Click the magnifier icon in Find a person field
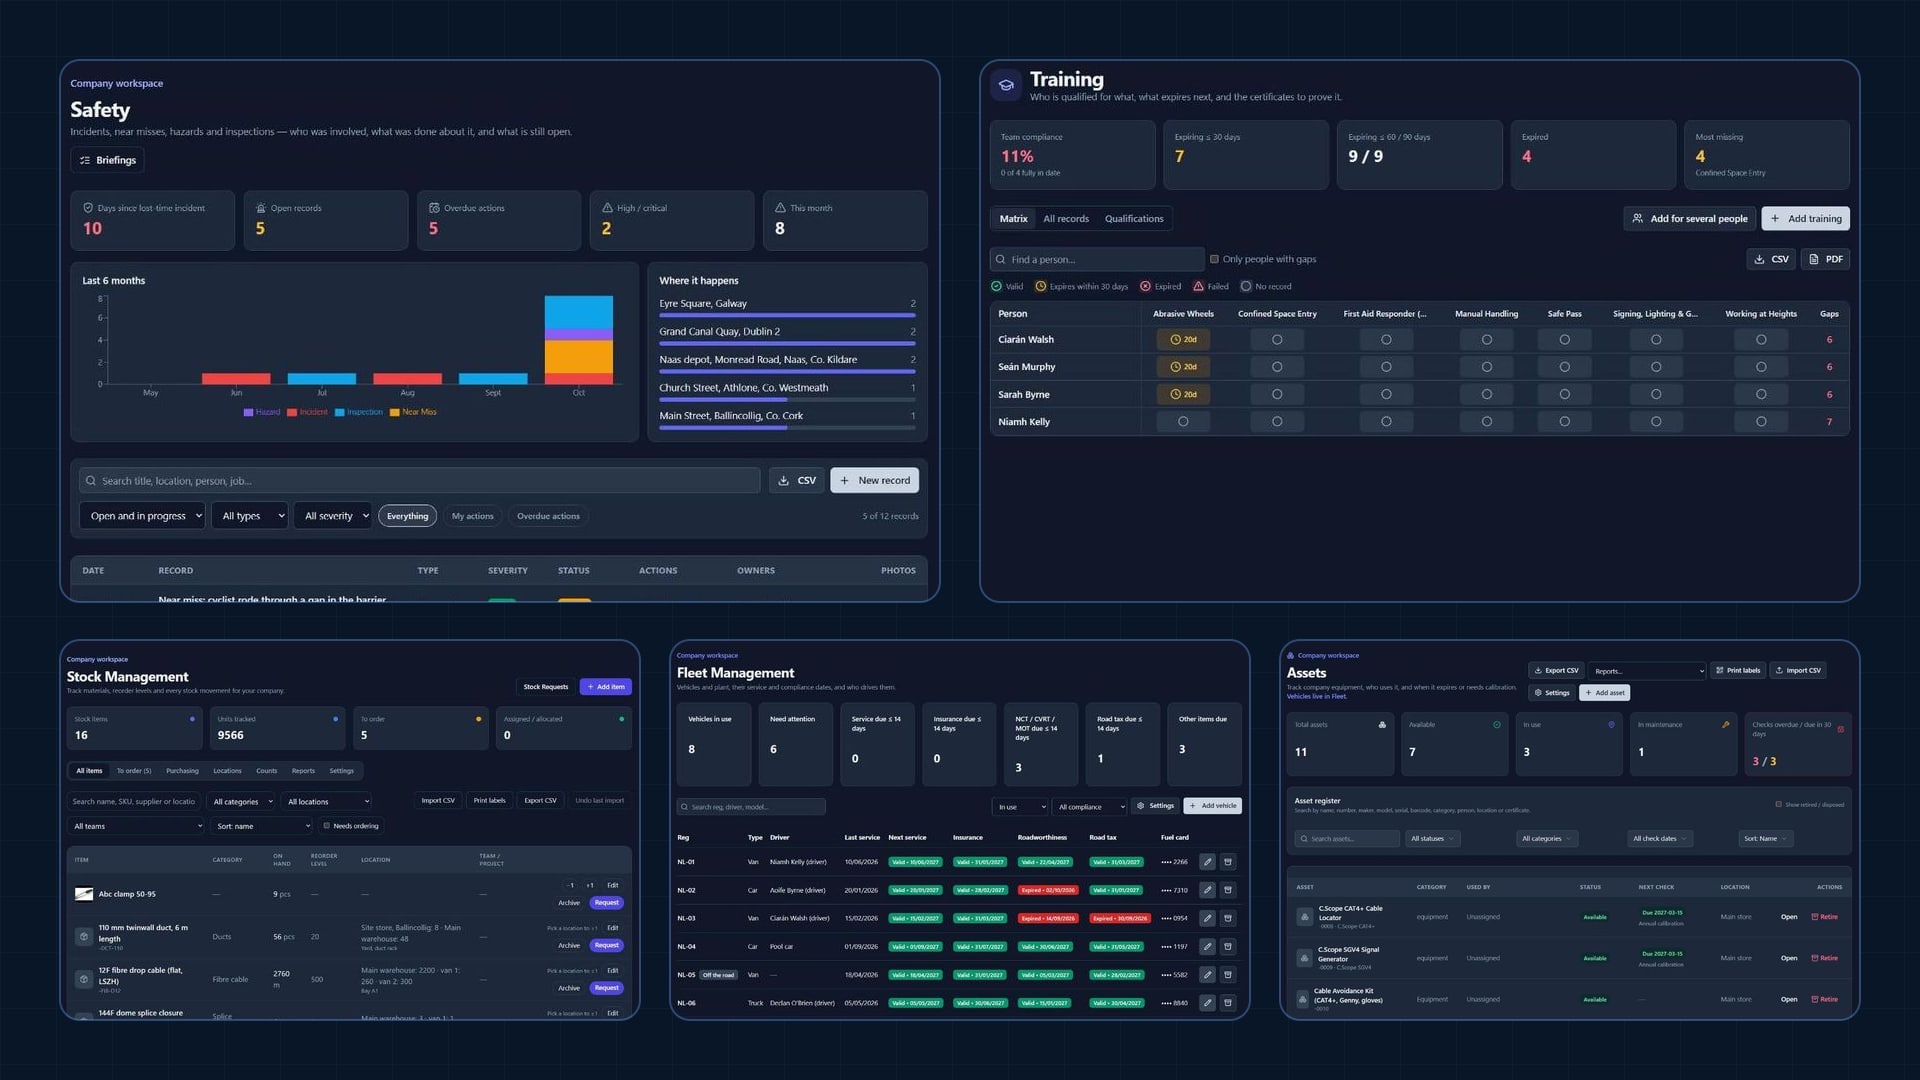 (x=1000, y=260)
